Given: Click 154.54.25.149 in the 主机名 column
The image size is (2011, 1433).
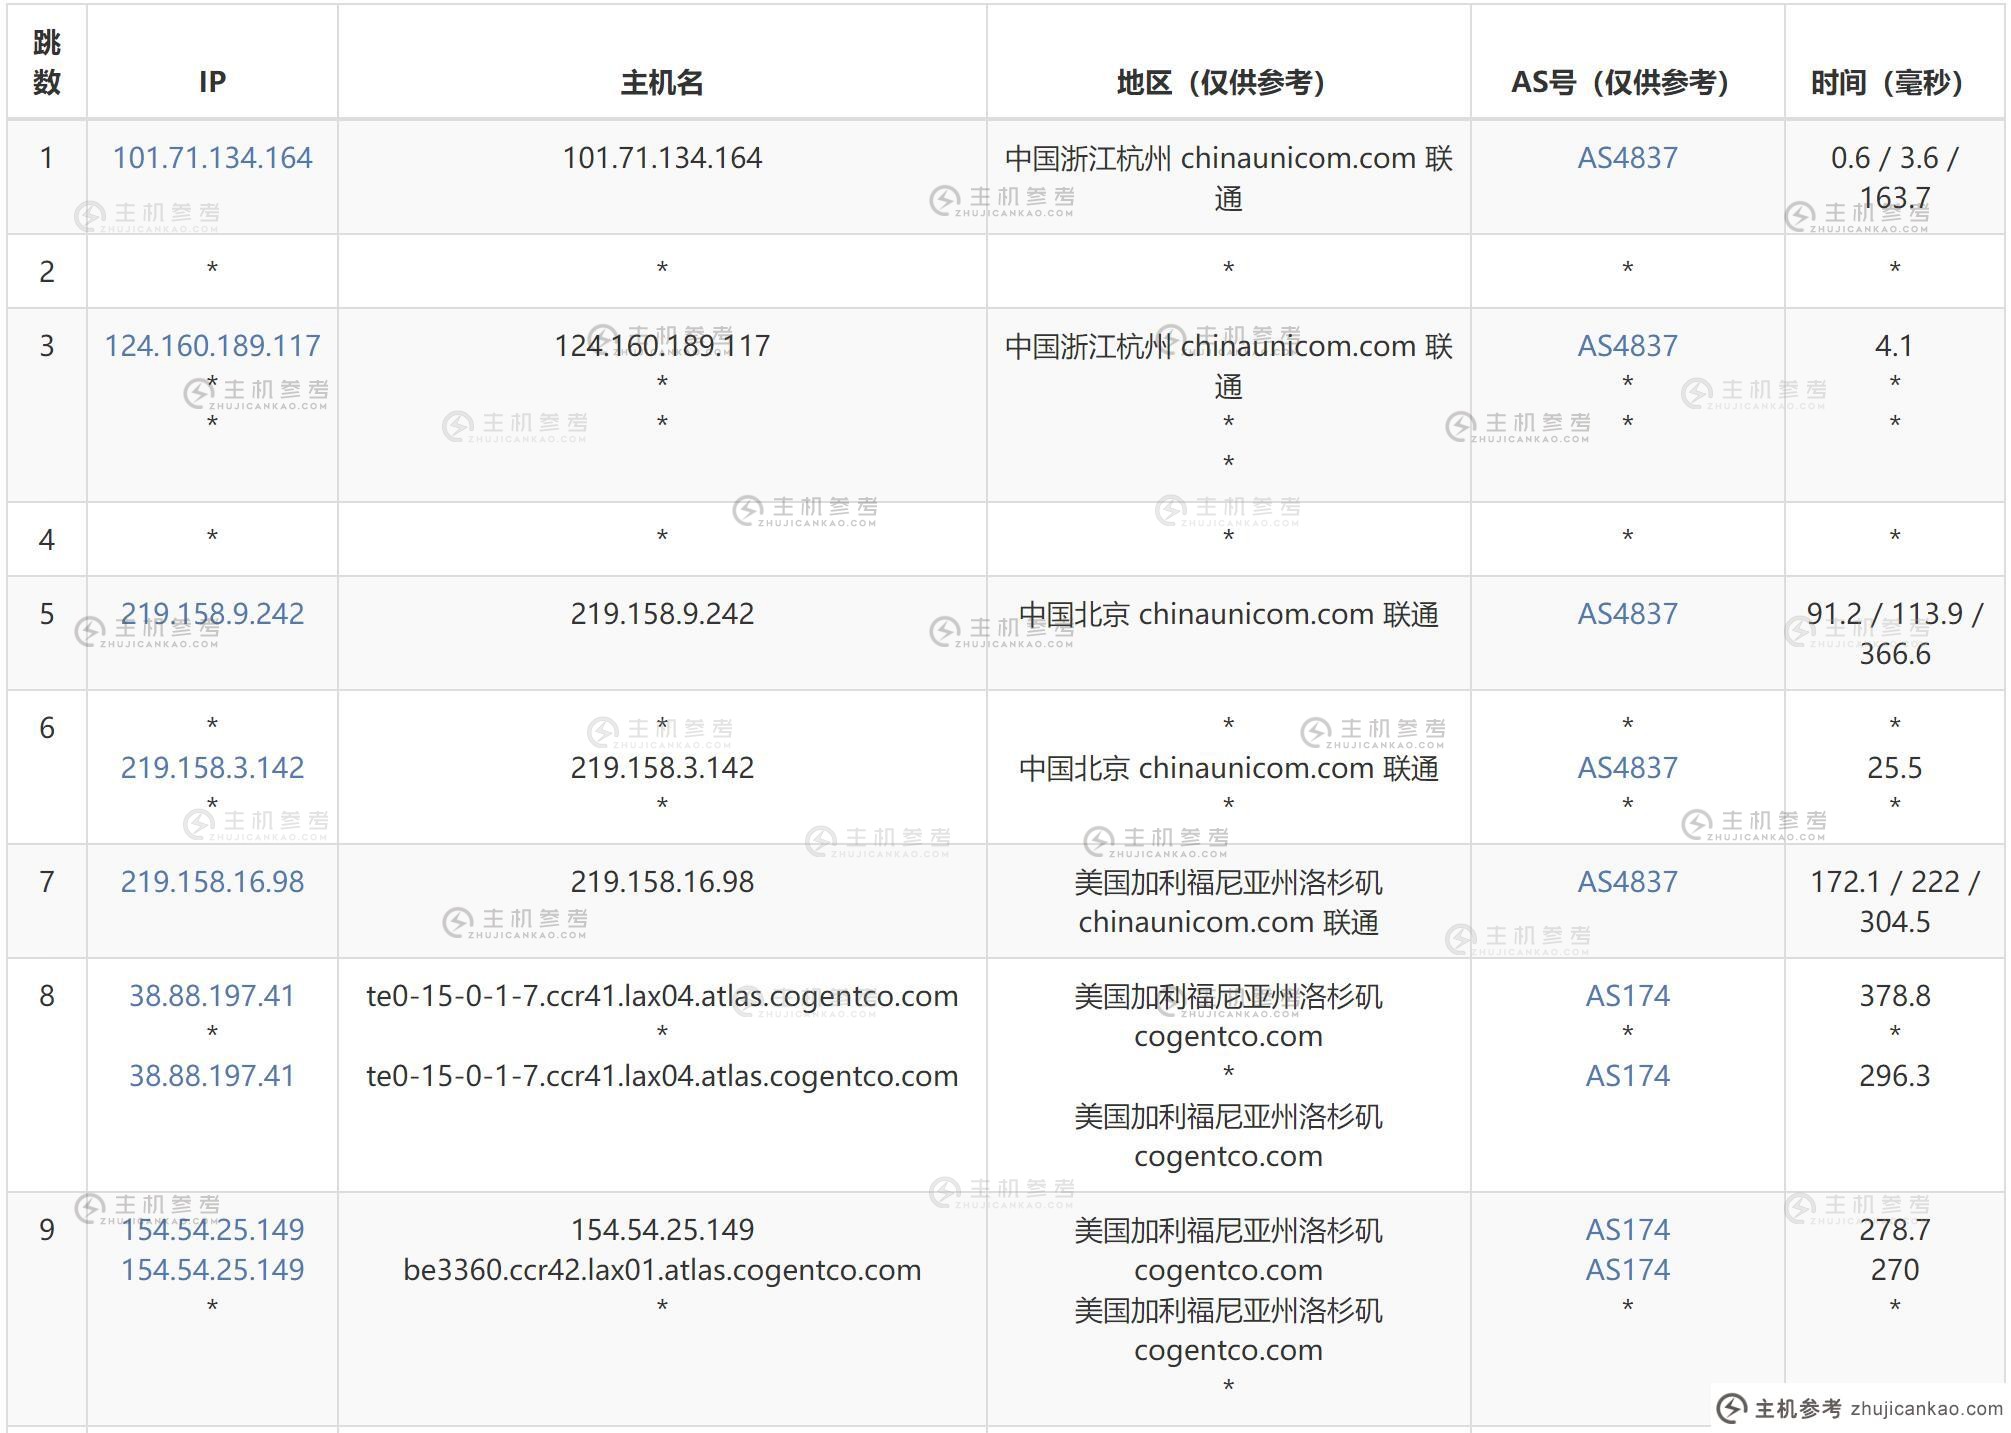Looking at the screenshot, I should pyautogui.click(x=662, y=1230).
